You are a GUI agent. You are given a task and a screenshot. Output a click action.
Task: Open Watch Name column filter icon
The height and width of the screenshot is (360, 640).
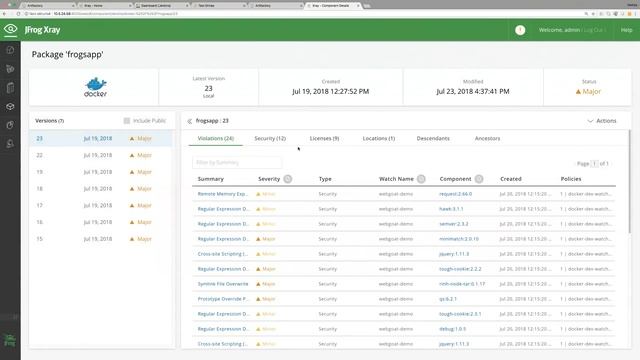[x=421, y=179]
